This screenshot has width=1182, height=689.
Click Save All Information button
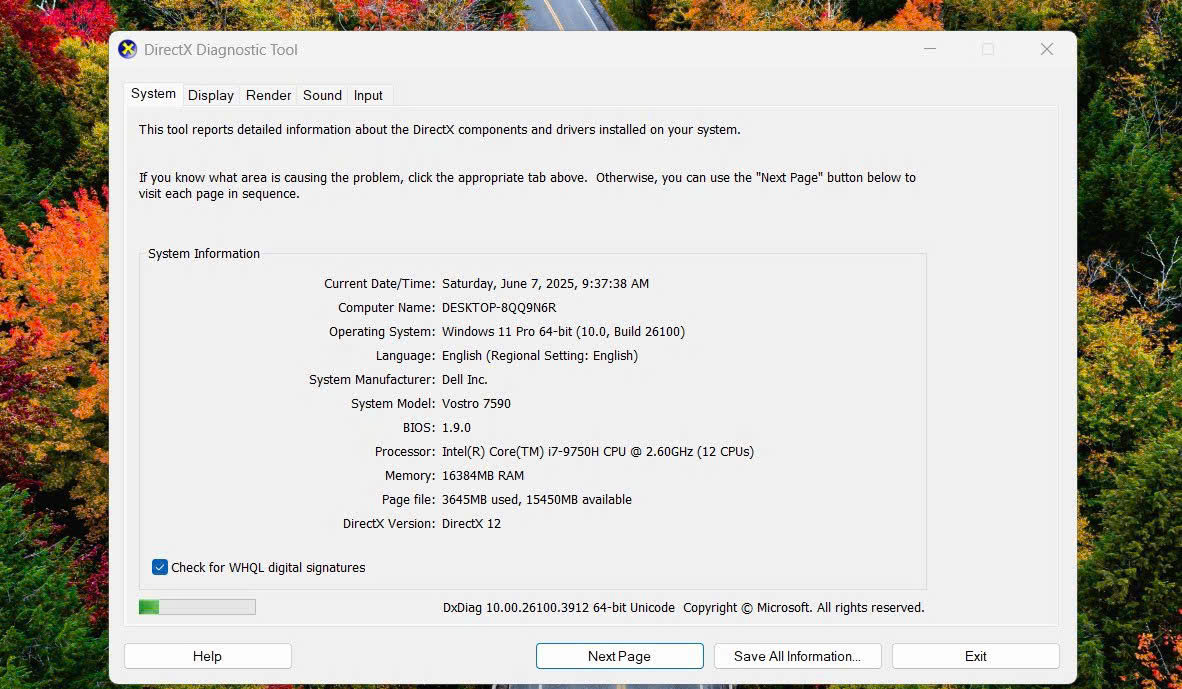coord(798,656)
